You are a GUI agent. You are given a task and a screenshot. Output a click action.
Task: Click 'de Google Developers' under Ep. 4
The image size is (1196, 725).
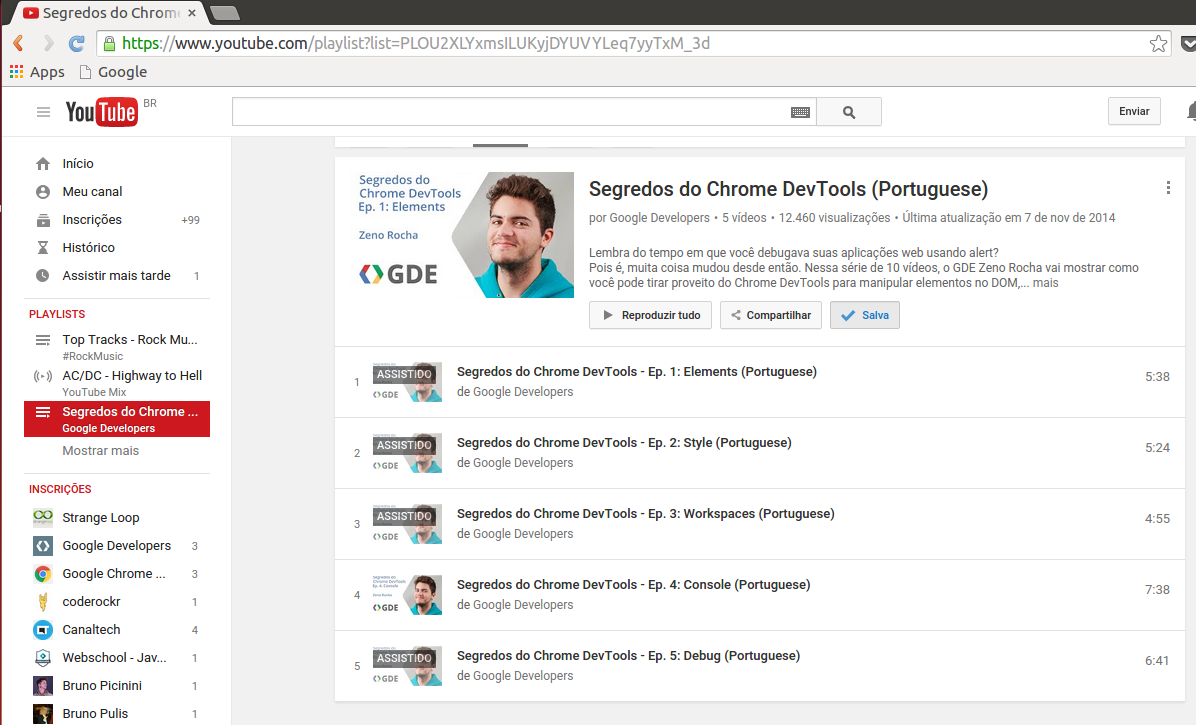[515, 605]
